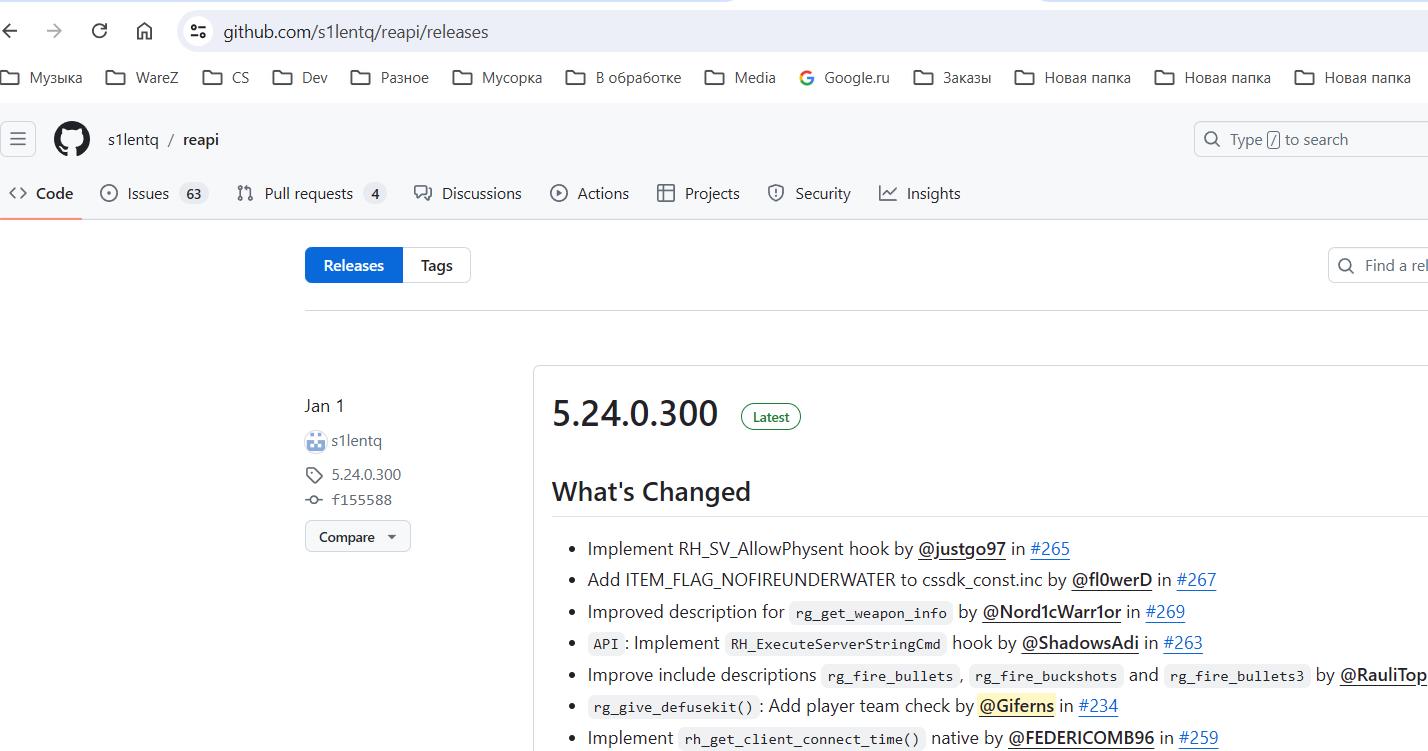Open s1lentq author link under Jan 1
This screenshot has height=751, width=1428.
click(x=357, y=441)
